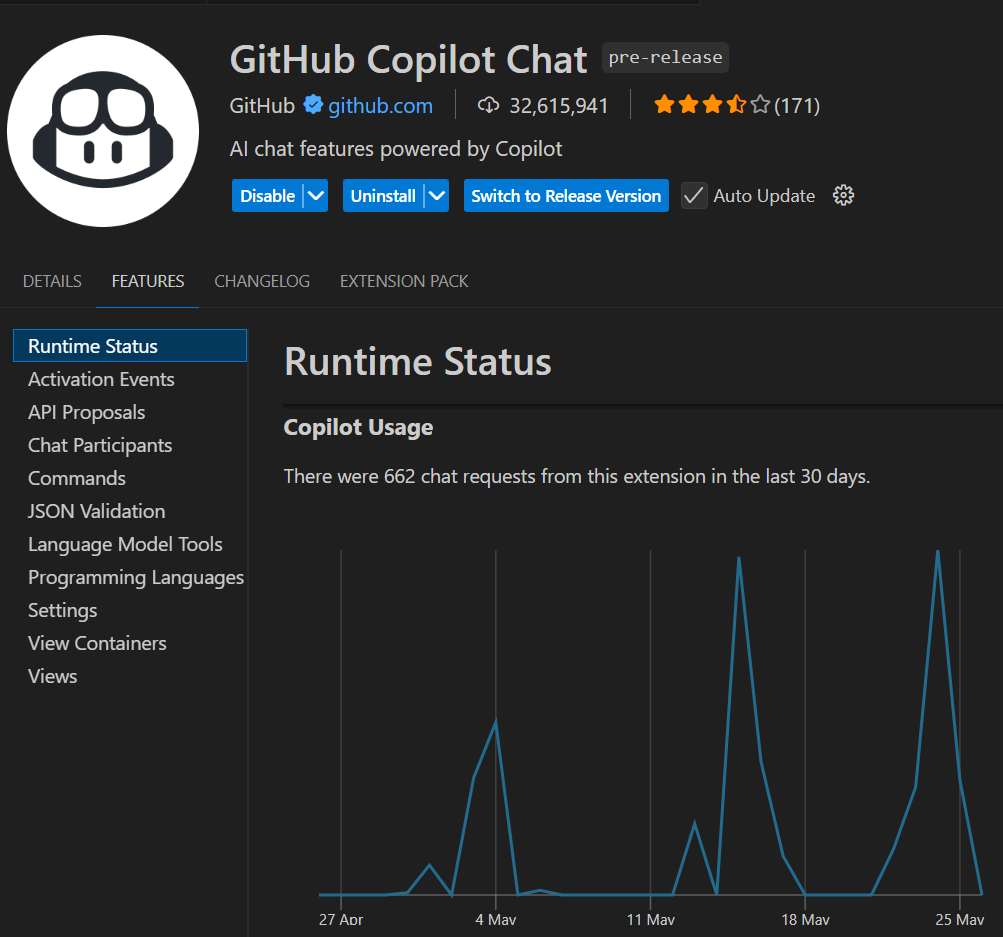Select the DETAILS tab
This screenshot has height=937, width=1003.
point(52,281)
